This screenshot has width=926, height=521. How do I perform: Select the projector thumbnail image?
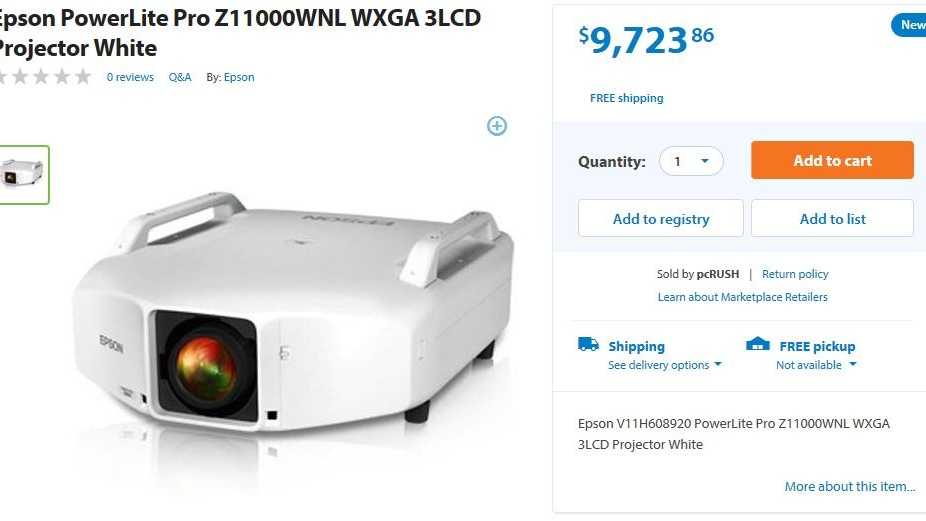24,175
